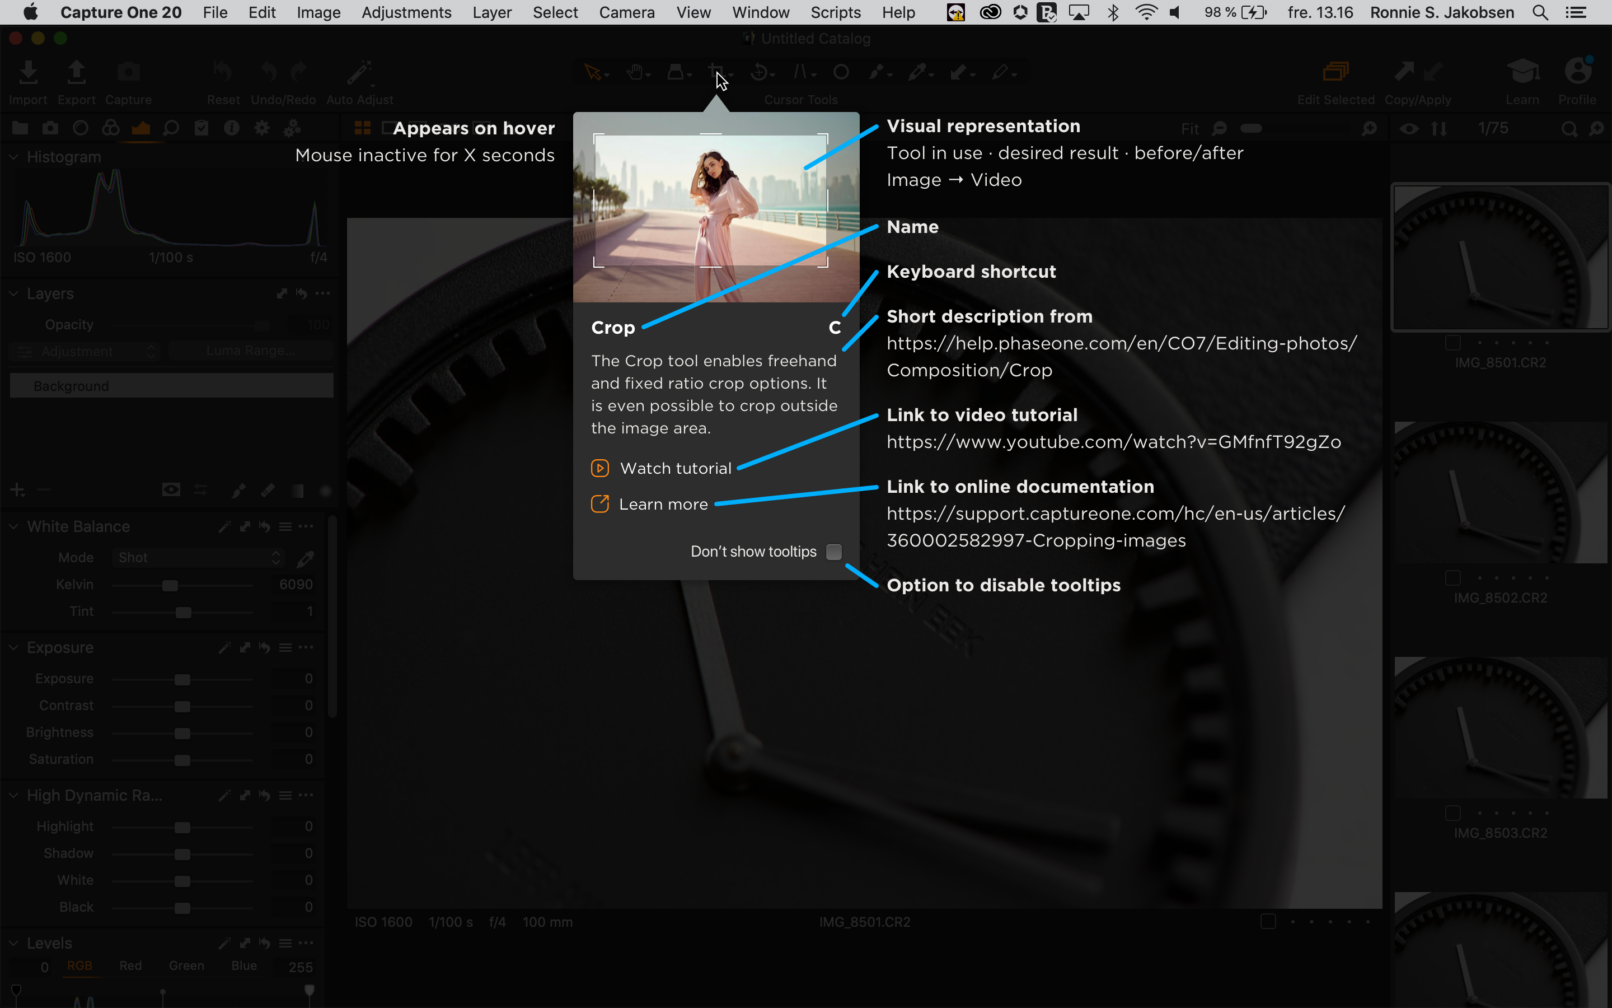Click the Edit Selected variants icon

[1335, 73]
